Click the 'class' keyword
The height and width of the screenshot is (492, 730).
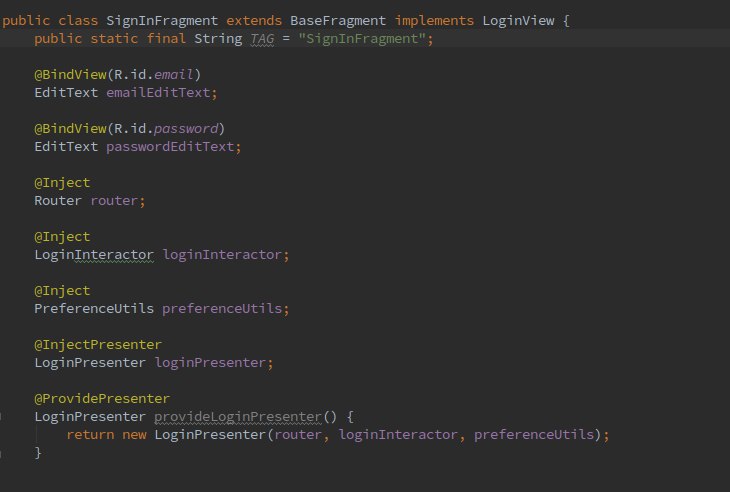click(x=78, y=21)
